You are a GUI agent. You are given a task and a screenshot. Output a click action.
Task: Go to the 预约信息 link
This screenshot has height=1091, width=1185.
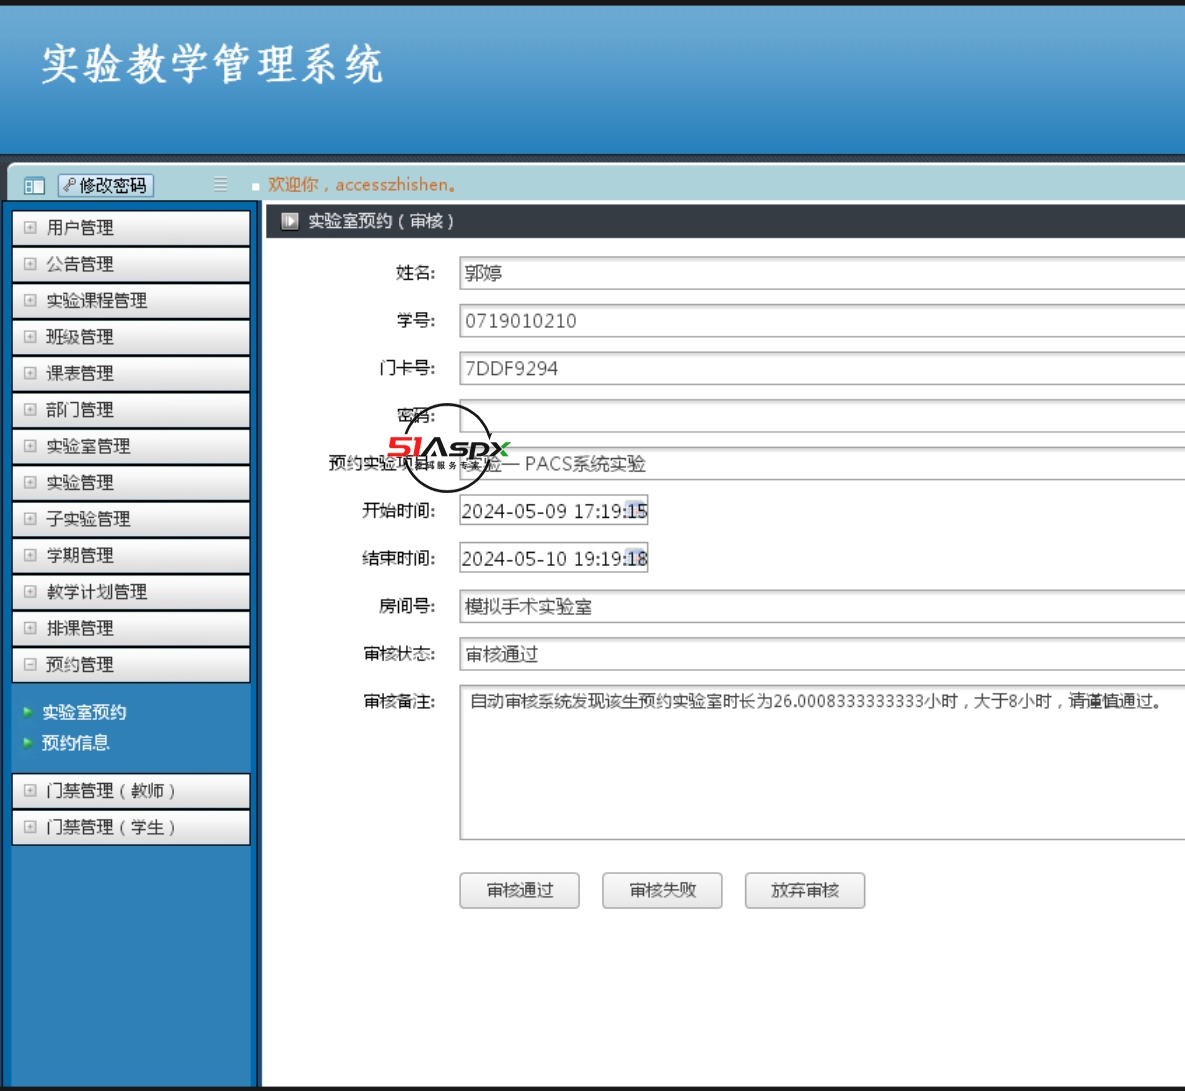(76, 743)
